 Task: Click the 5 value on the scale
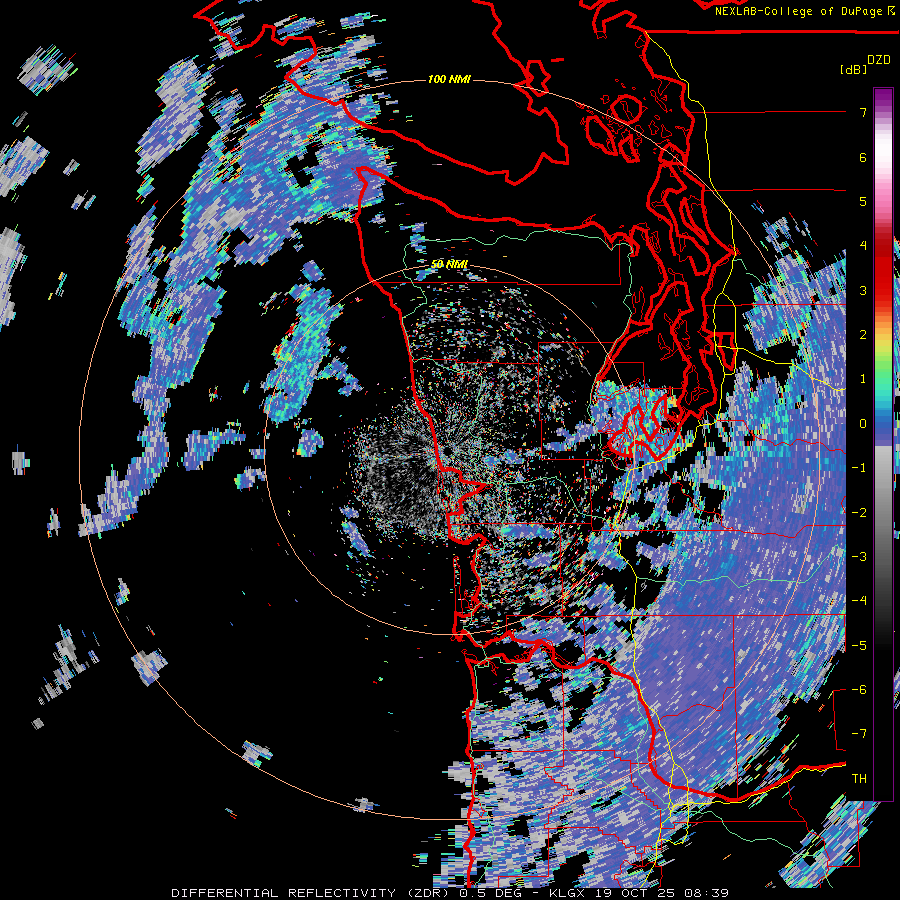[x=863, y=201]
